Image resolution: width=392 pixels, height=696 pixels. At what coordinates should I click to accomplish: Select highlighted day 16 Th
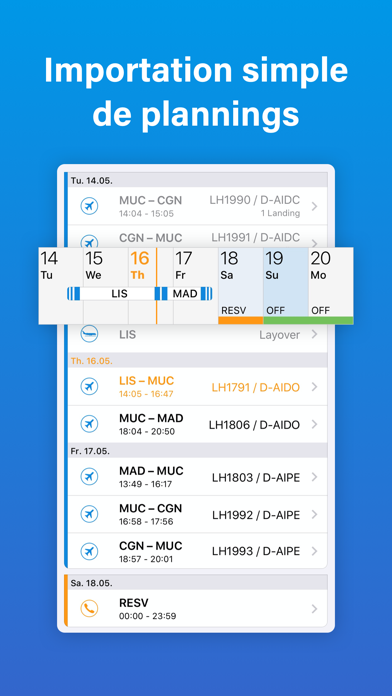click(151, 285)
